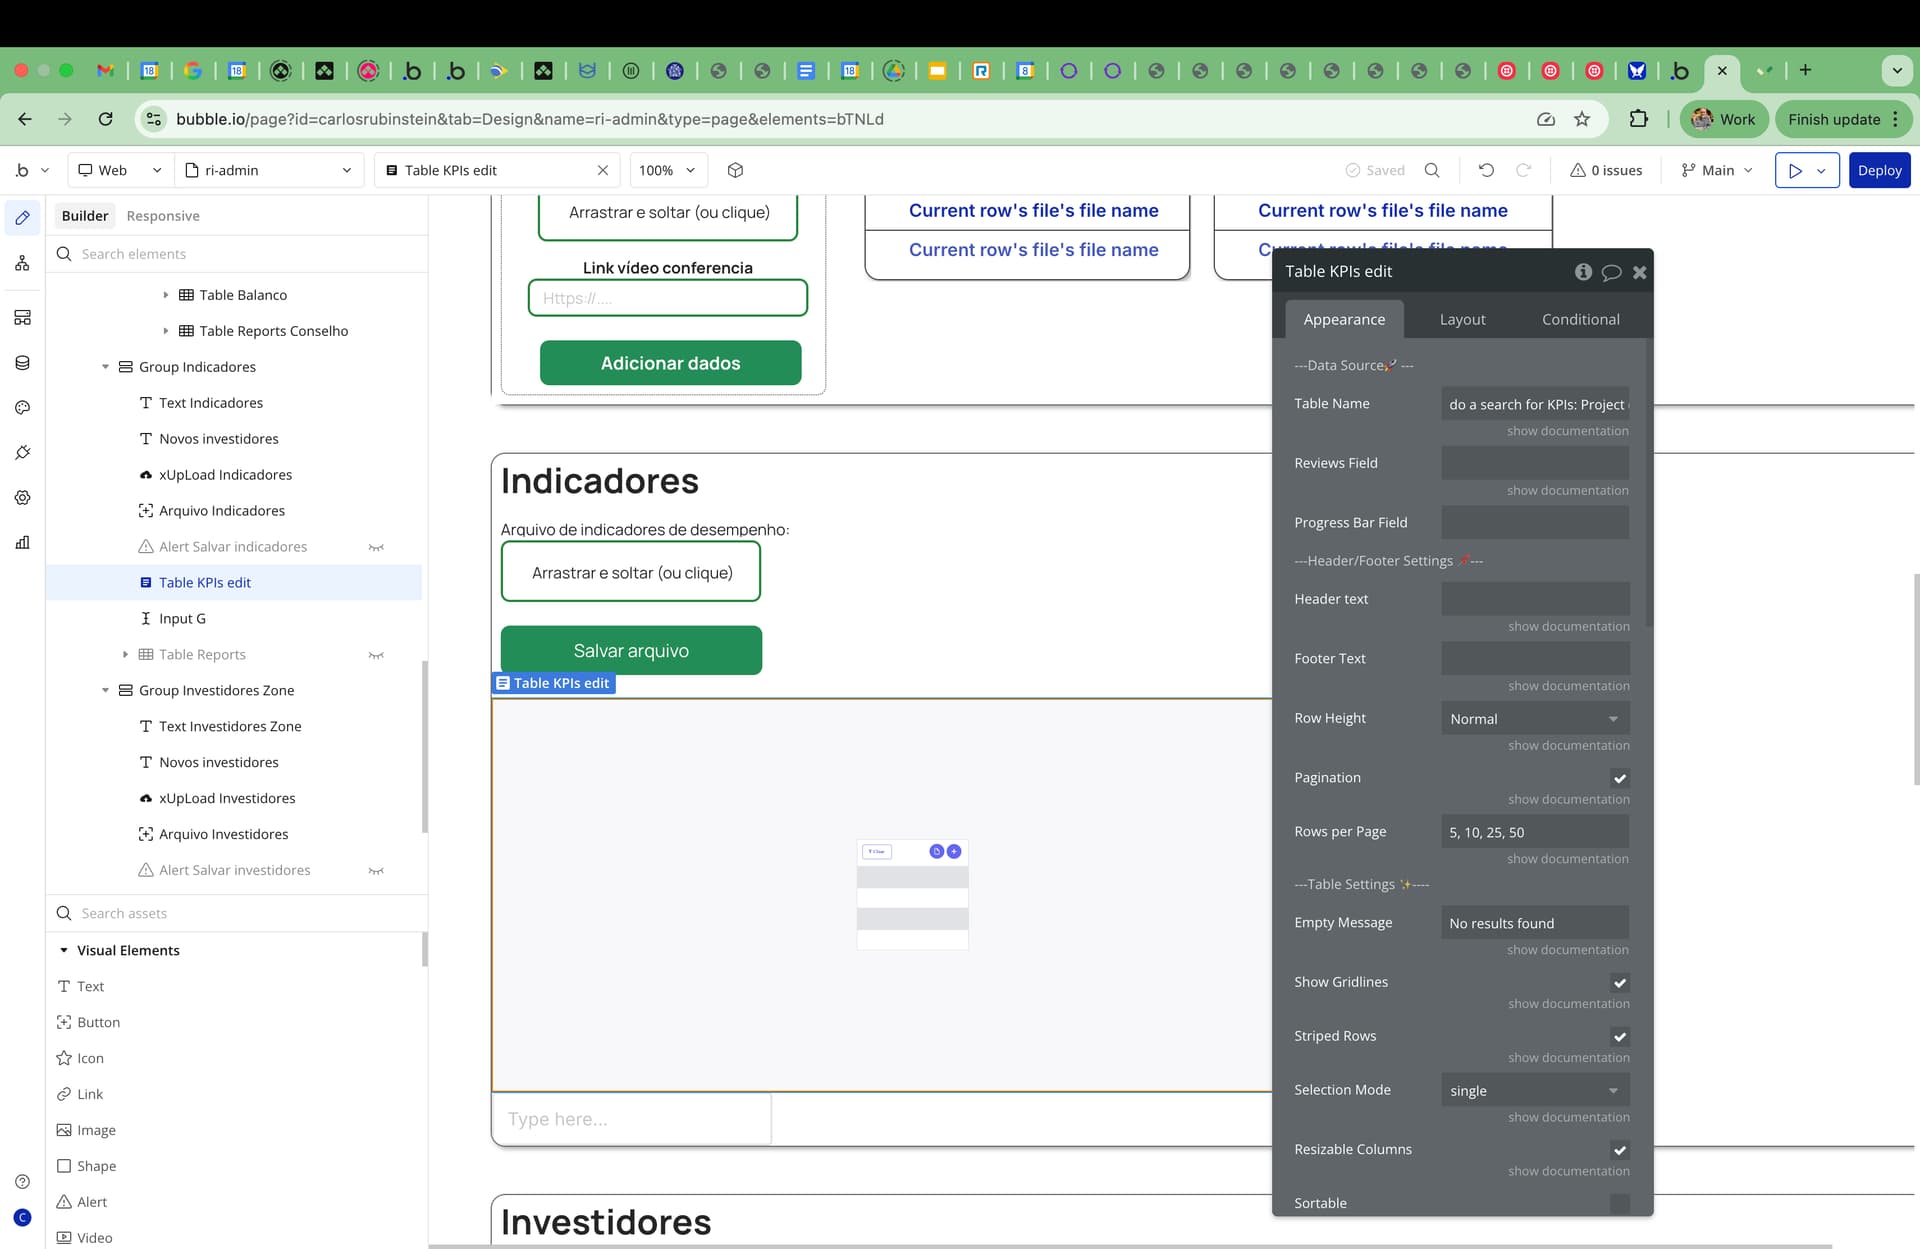Switch to the Layout tab
The height and width of the screenshot is (1249, 1920).
1462,320
